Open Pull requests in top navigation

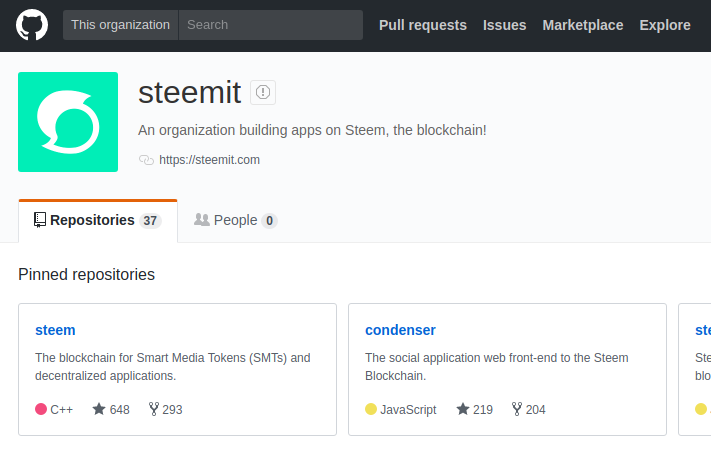point(423,25)
